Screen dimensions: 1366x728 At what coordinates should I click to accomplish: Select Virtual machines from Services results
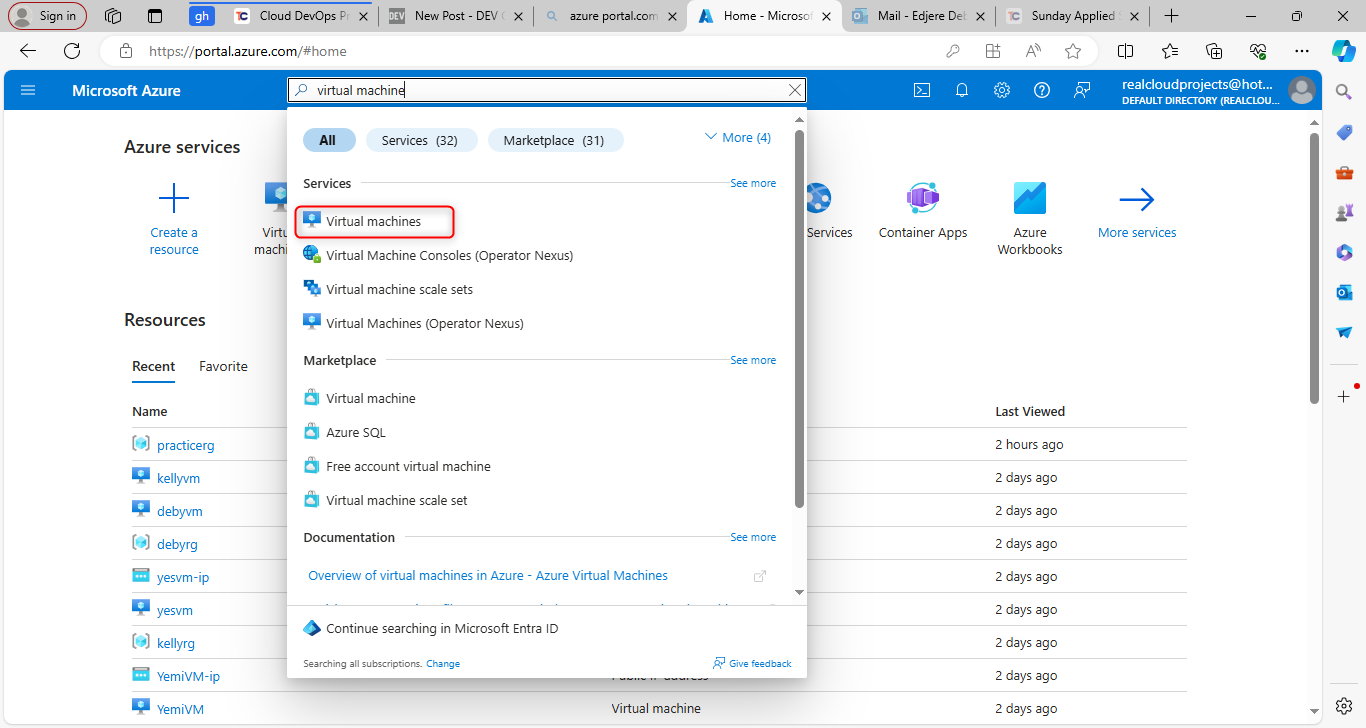373,221
